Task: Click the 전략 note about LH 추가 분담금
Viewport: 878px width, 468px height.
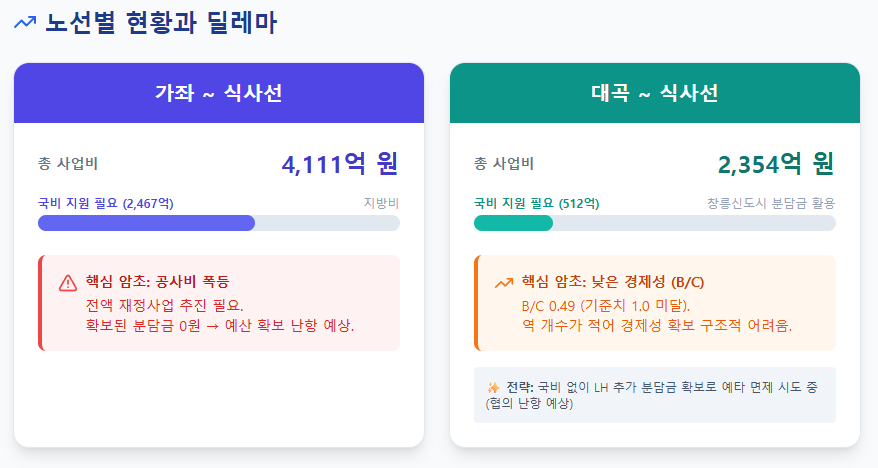Action: pos(655,395)
